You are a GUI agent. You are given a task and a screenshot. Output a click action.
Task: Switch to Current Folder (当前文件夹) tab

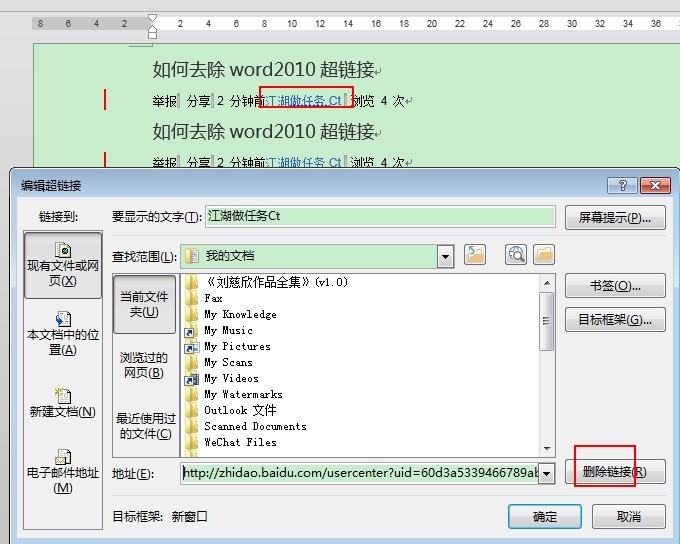point(144,304)
